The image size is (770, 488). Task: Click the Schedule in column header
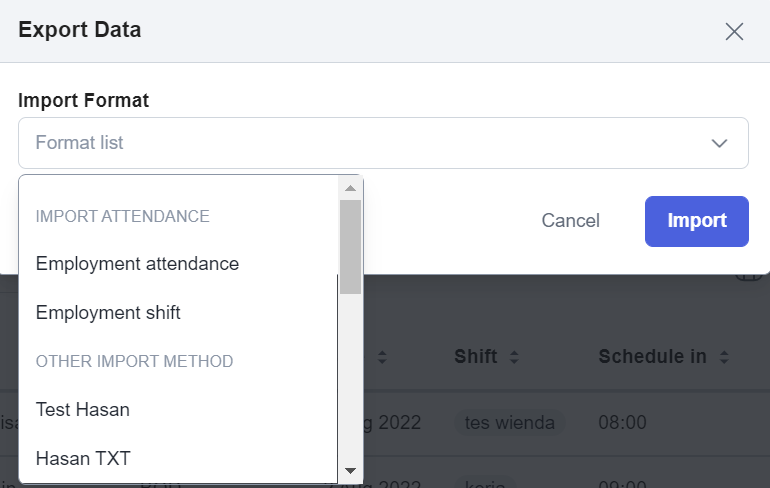652,357
